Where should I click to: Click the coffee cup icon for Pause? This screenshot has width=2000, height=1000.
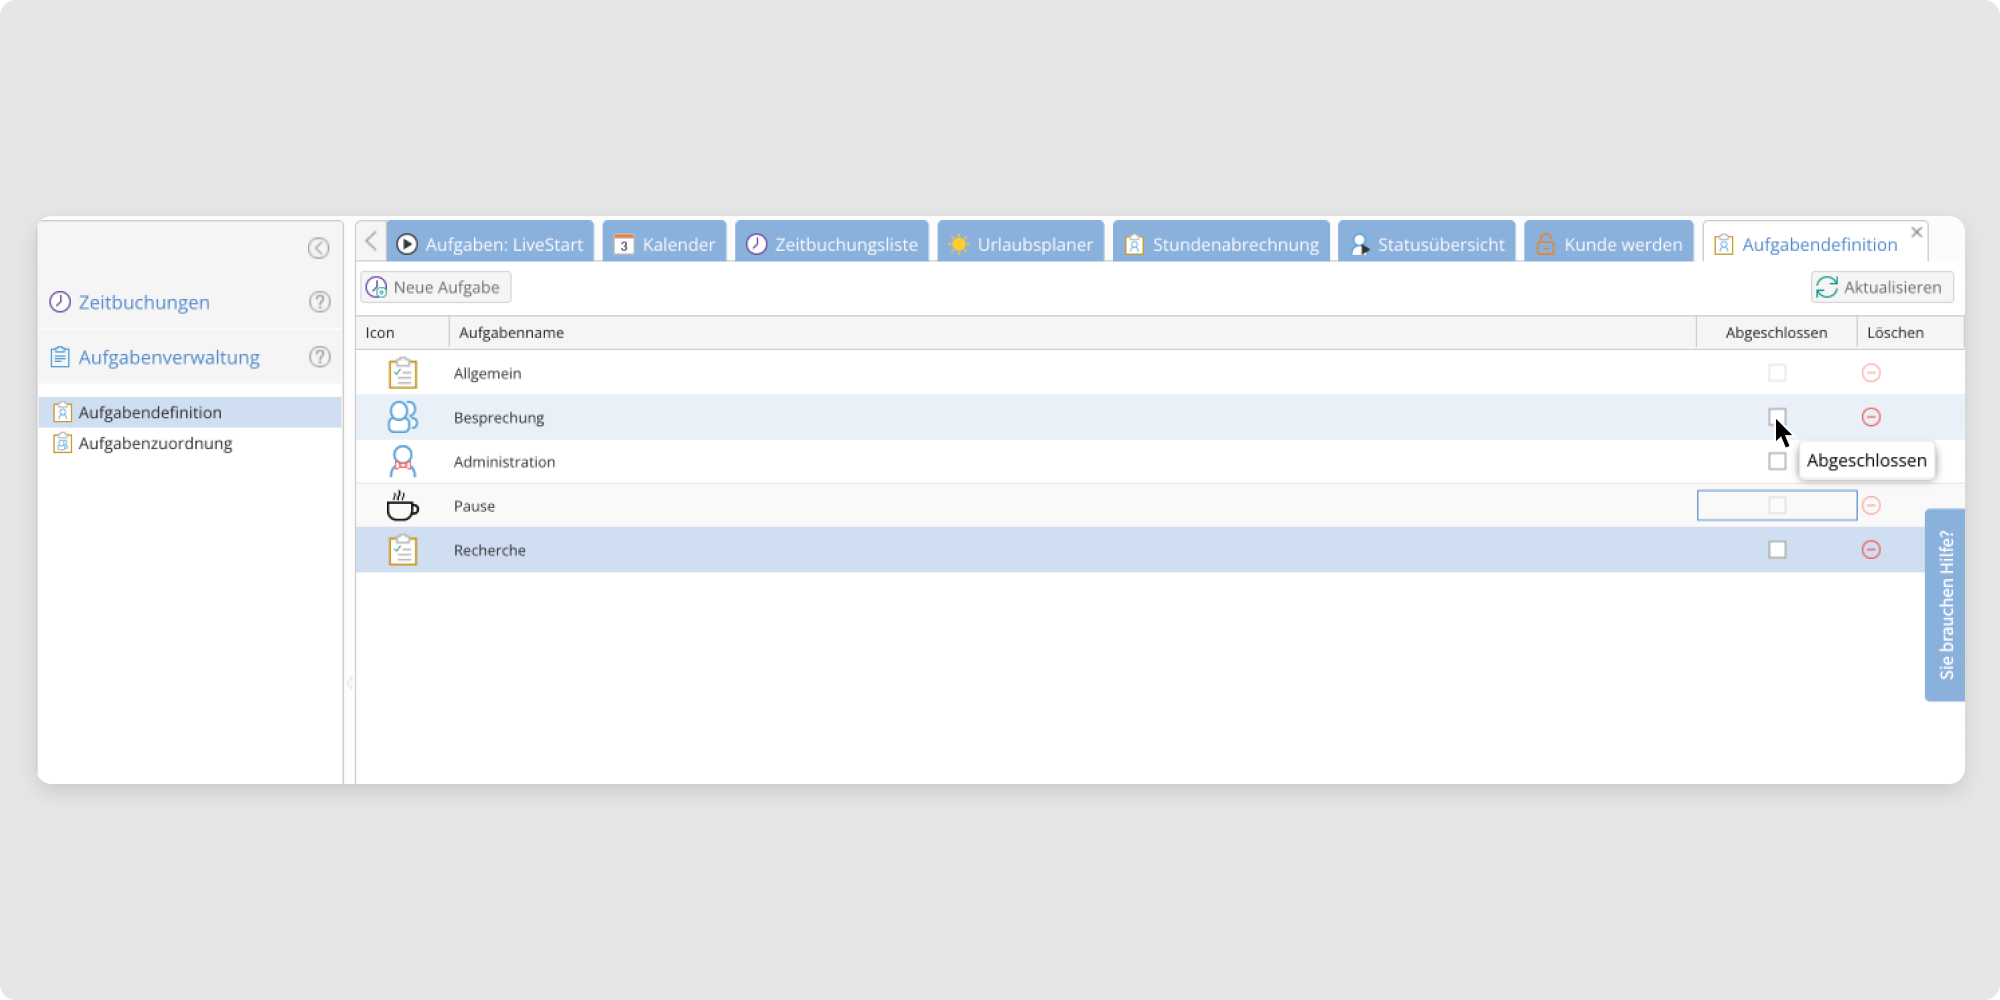click(x=402, y=506)
